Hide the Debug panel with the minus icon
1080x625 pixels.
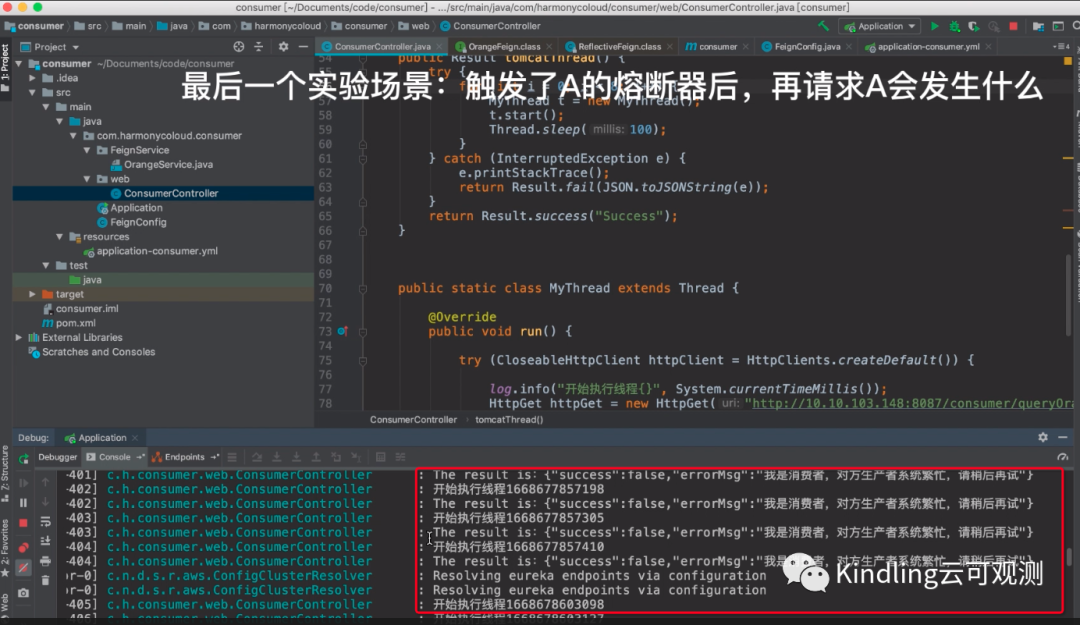[x=1063, y=438]
